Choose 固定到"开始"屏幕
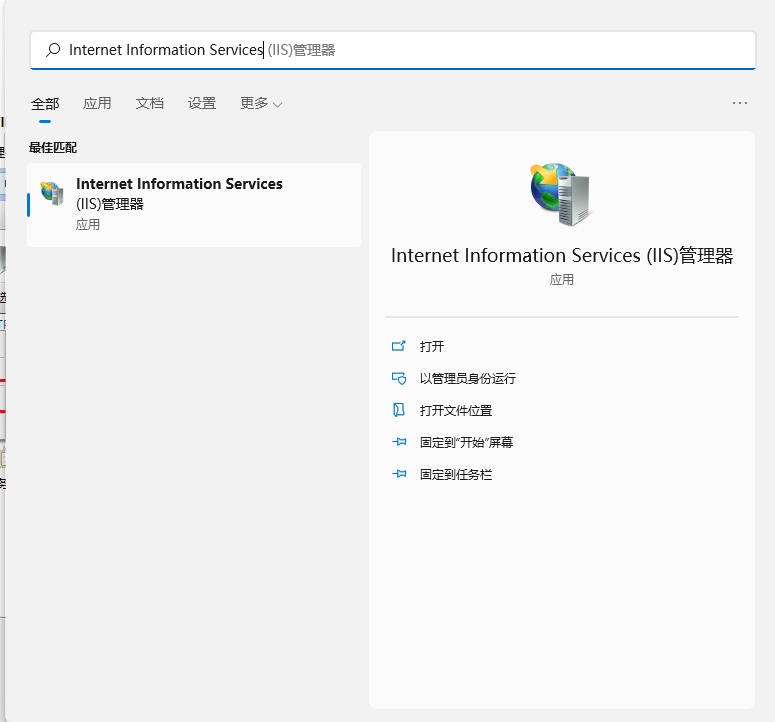This screenshot has width=775, height=722. pyautogui.click(x=466, y=442)
